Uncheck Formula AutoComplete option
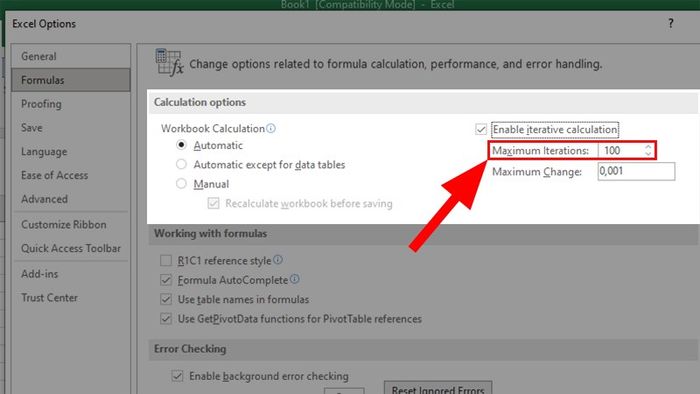Image resolution: width=700 pixels, height=394 pixels. pos(166,280)
